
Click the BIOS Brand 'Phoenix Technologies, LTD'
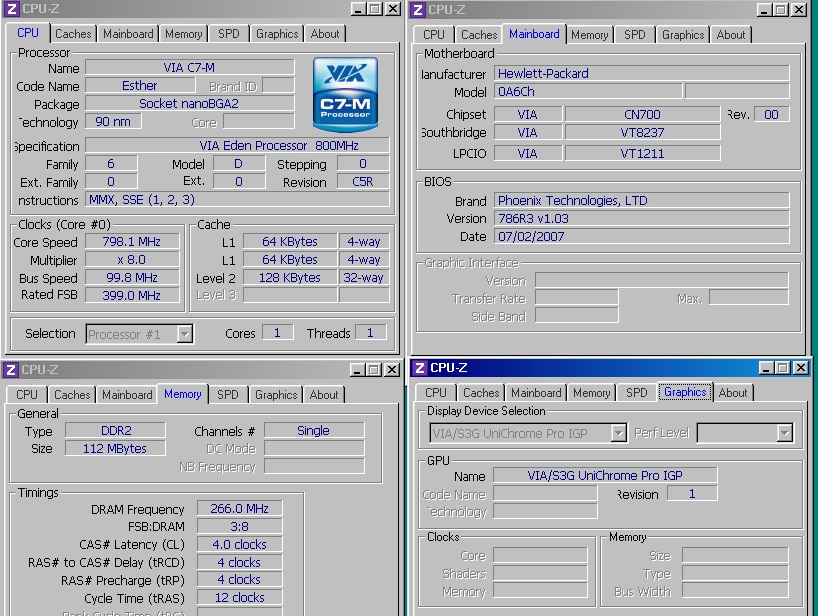(642, 201)
